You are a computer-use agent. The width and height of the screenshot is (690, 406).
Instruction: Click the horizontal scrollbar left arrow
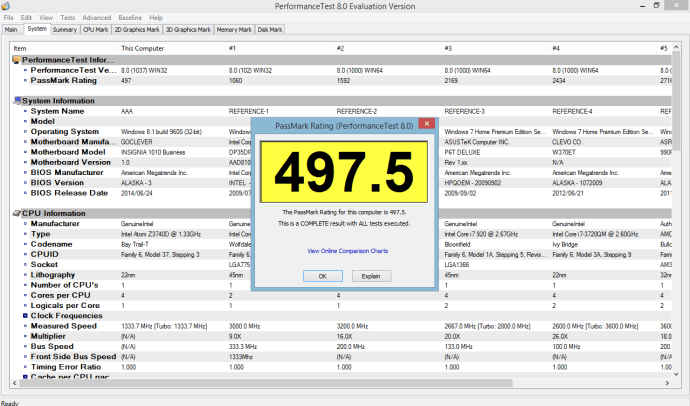(x=15, y=383)
